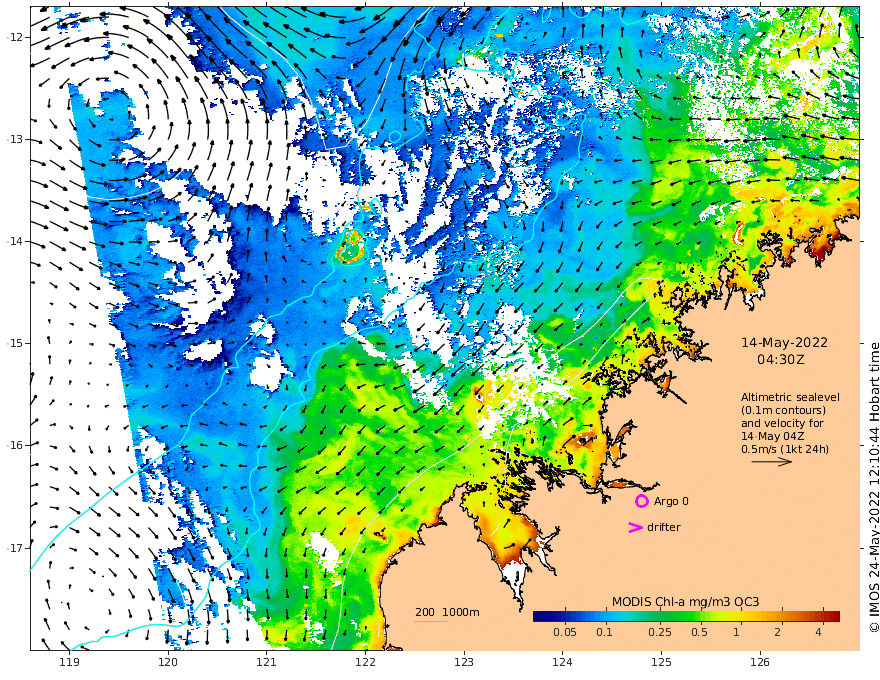Click the '0.25' colorbar tick label
Image resolution: width=880 pixels, height=680 pixels.
pyautogui.click(x=660, y=632)
